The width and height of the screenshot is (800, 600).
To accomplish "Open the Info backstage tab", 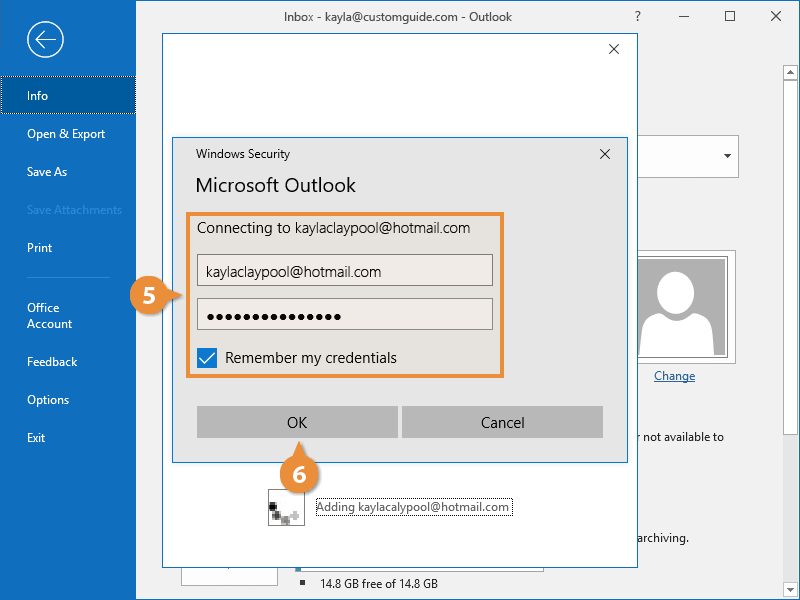I will (x=68, y=95).
